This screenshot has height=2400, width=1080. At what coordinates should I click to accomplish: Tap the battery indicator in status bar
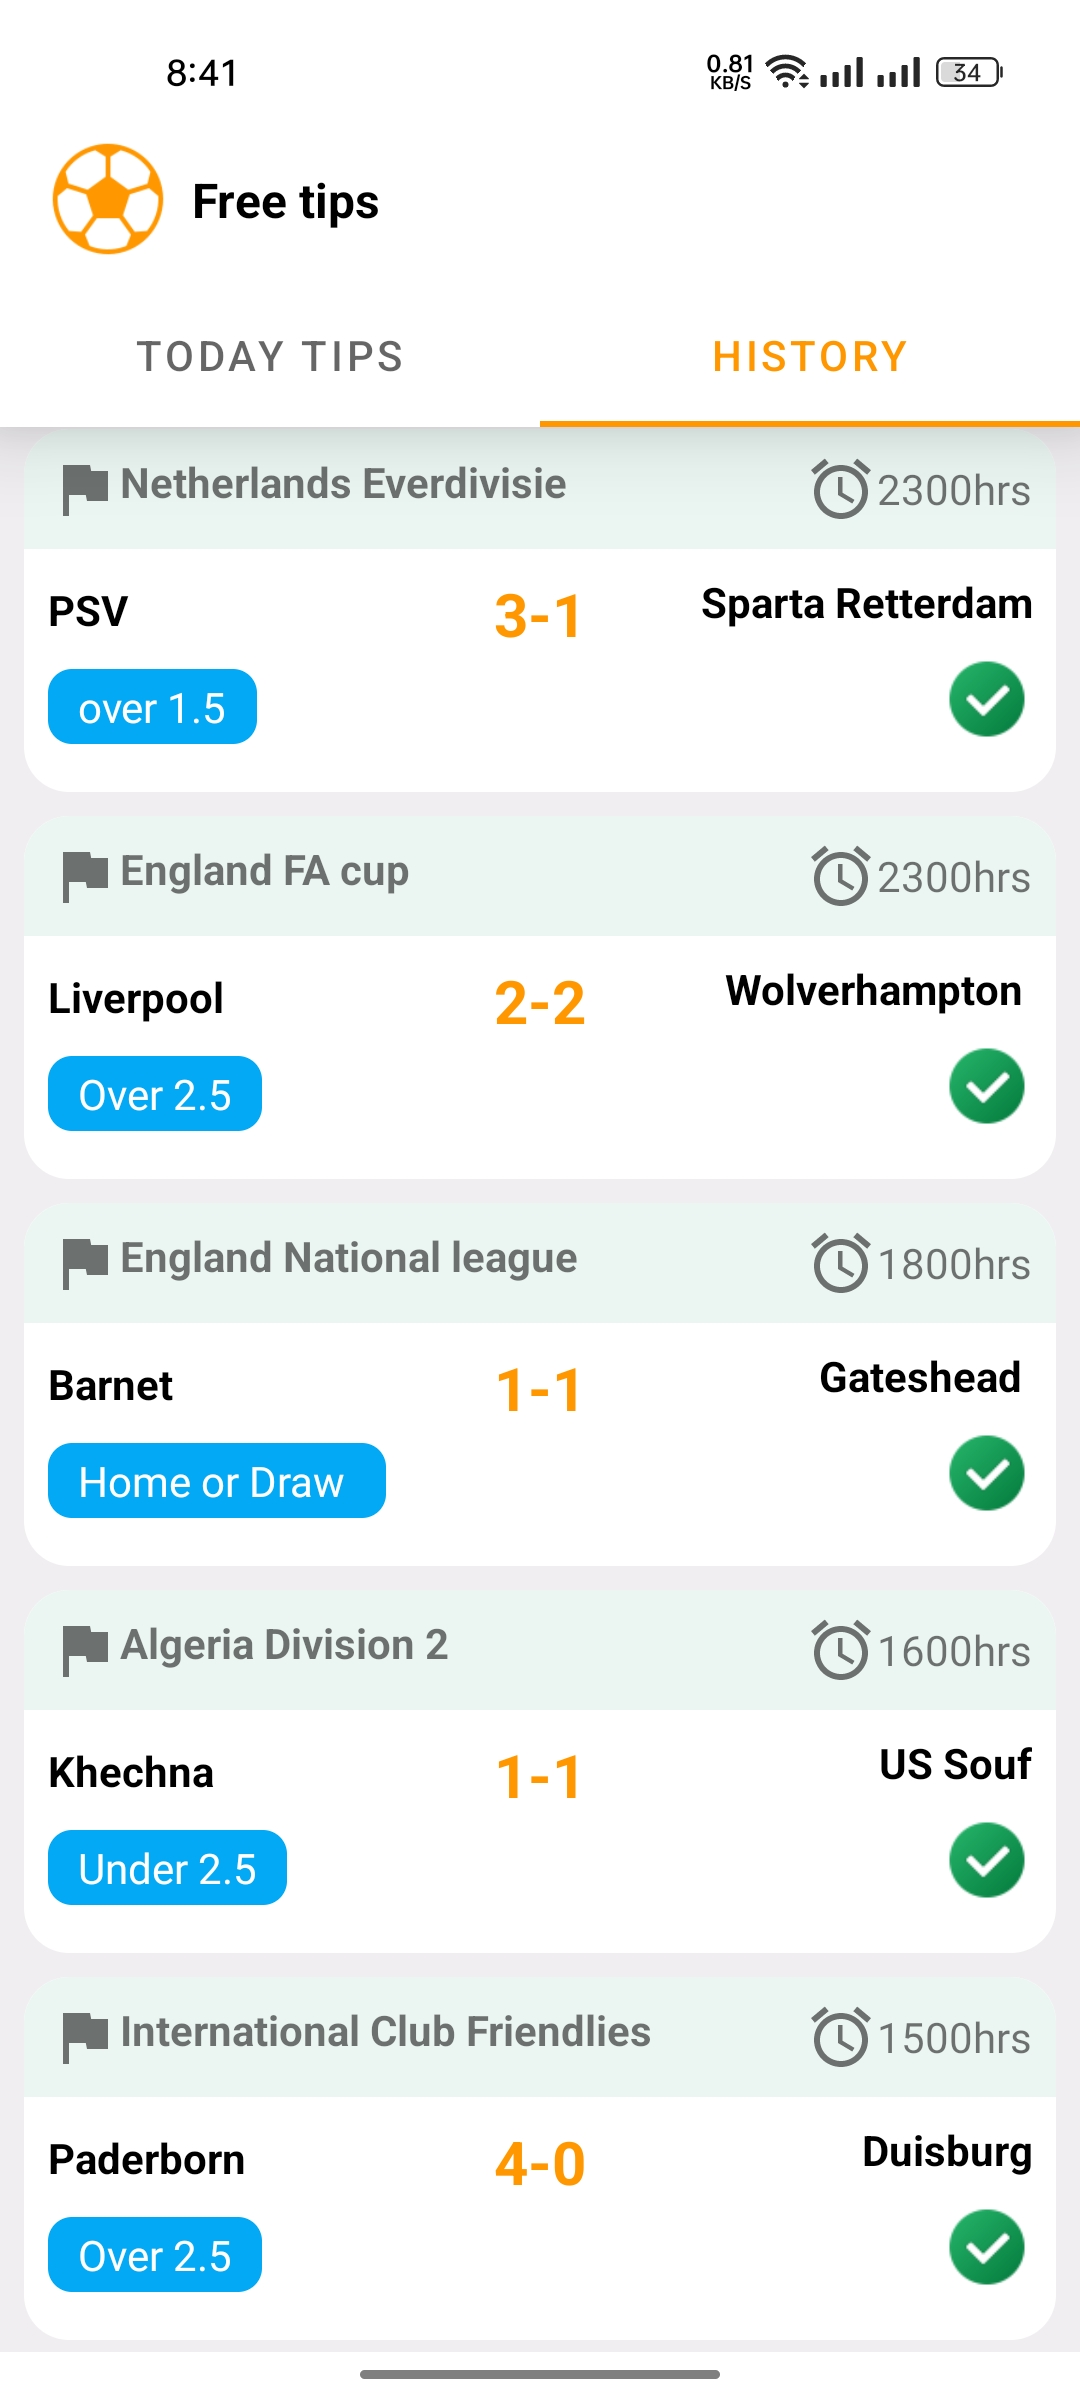tap(968, 72)
